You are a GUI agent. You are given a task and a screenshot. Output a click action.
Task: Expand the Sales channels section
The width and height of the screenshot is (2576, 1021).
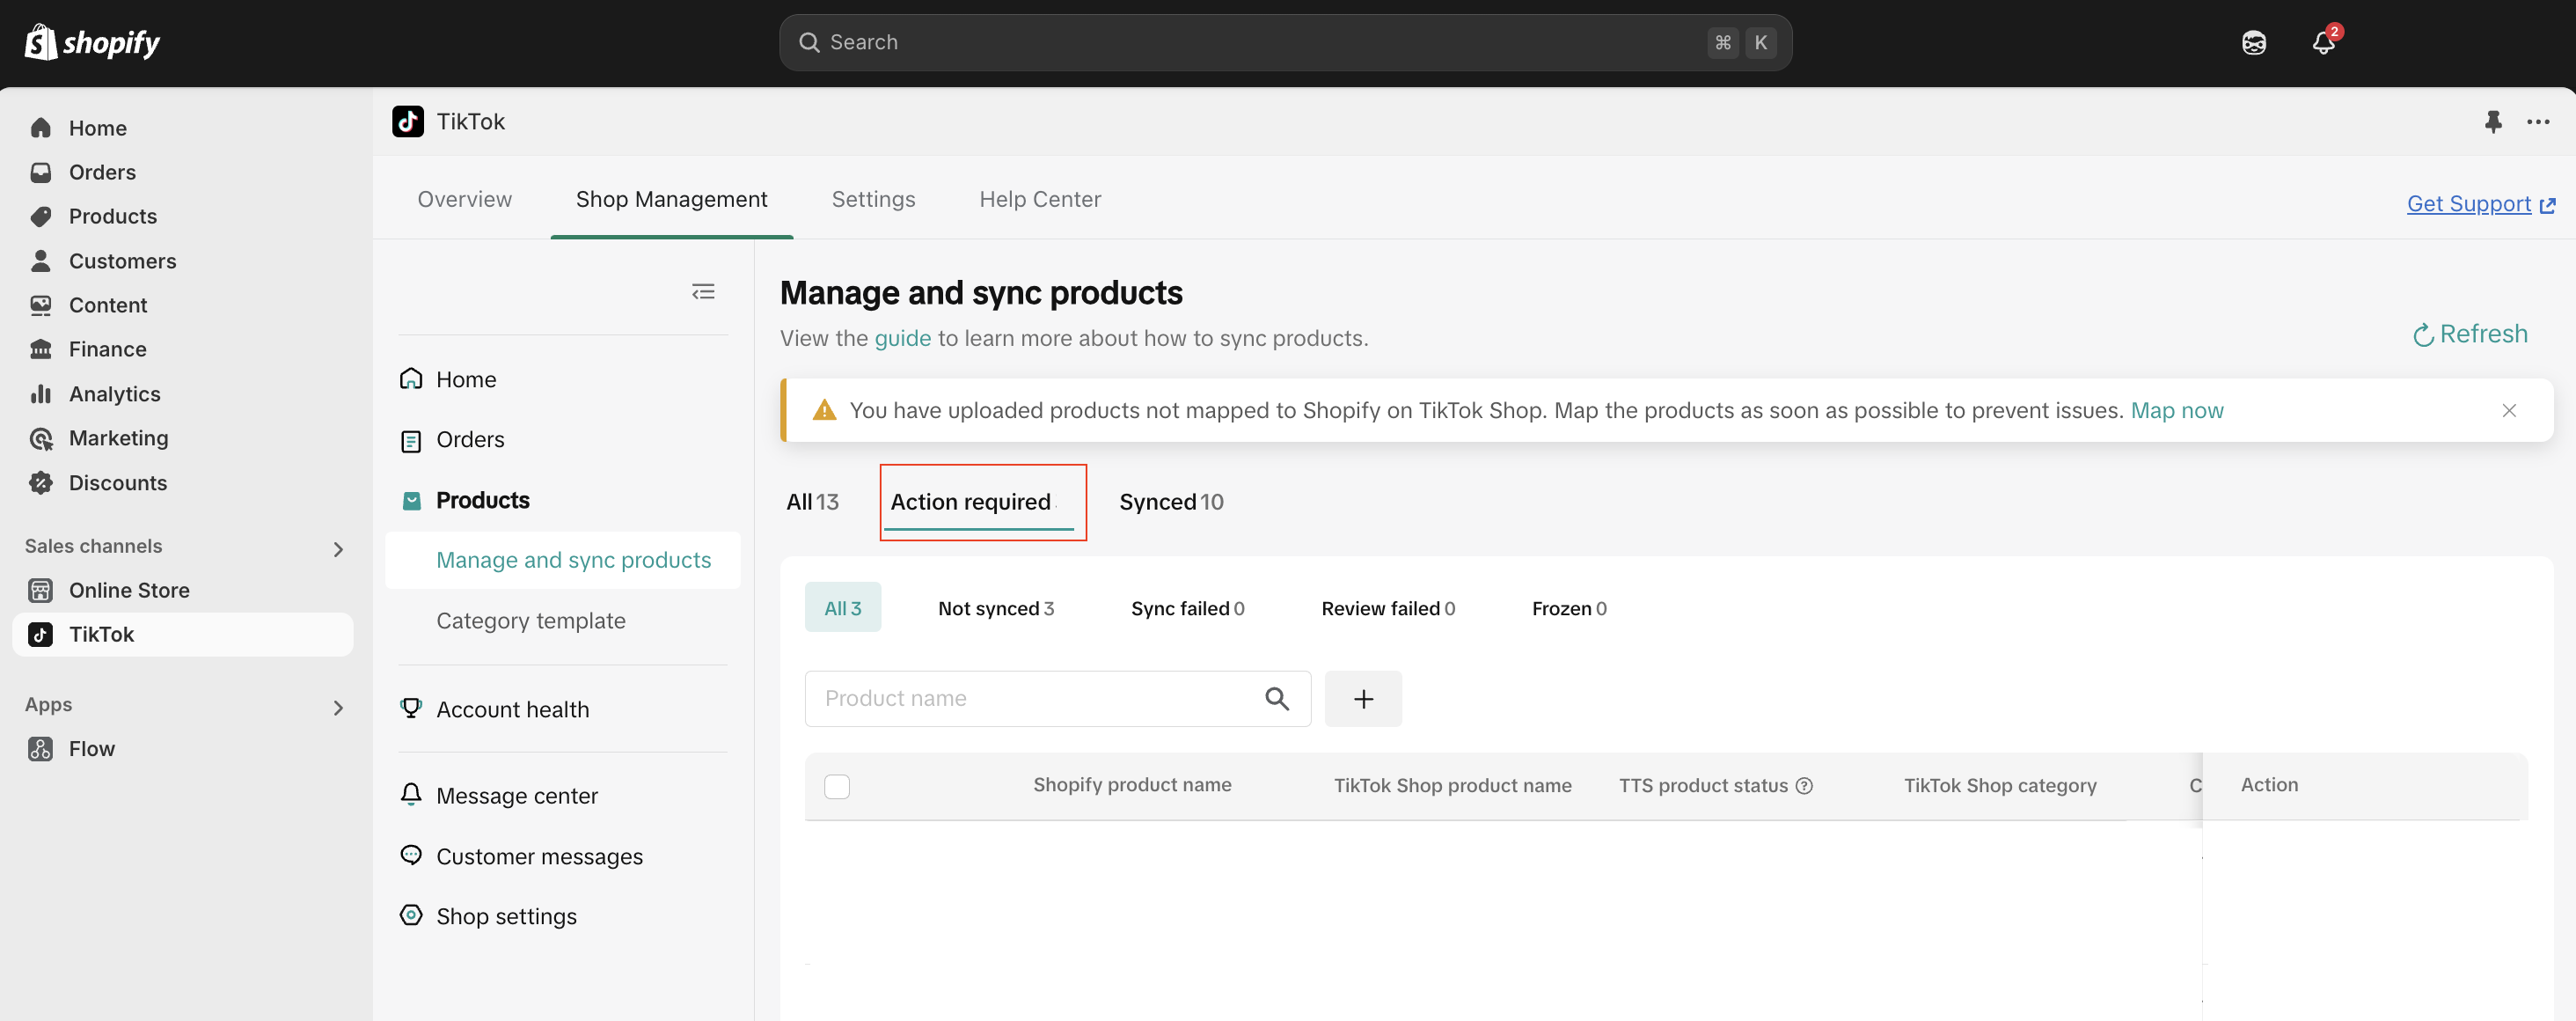click(x=338, y=549)
